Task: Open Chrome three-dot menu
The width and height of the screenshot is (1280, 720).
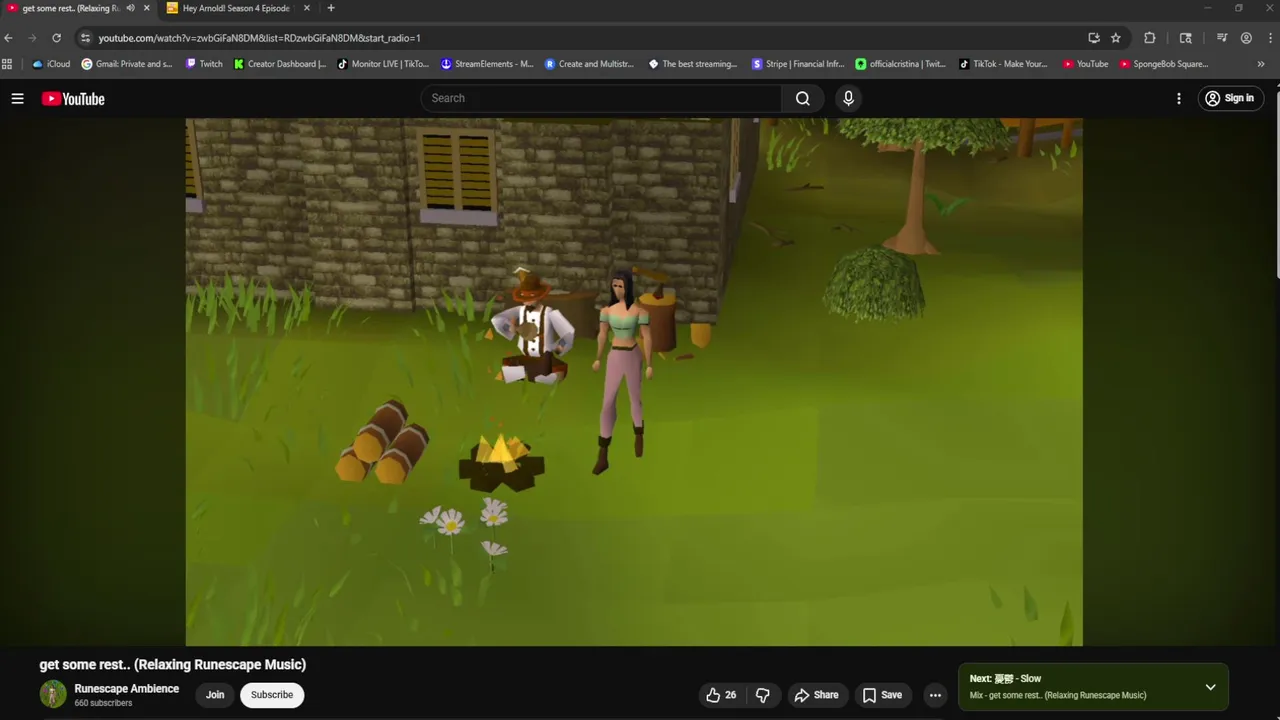Action: [1270, 38]
